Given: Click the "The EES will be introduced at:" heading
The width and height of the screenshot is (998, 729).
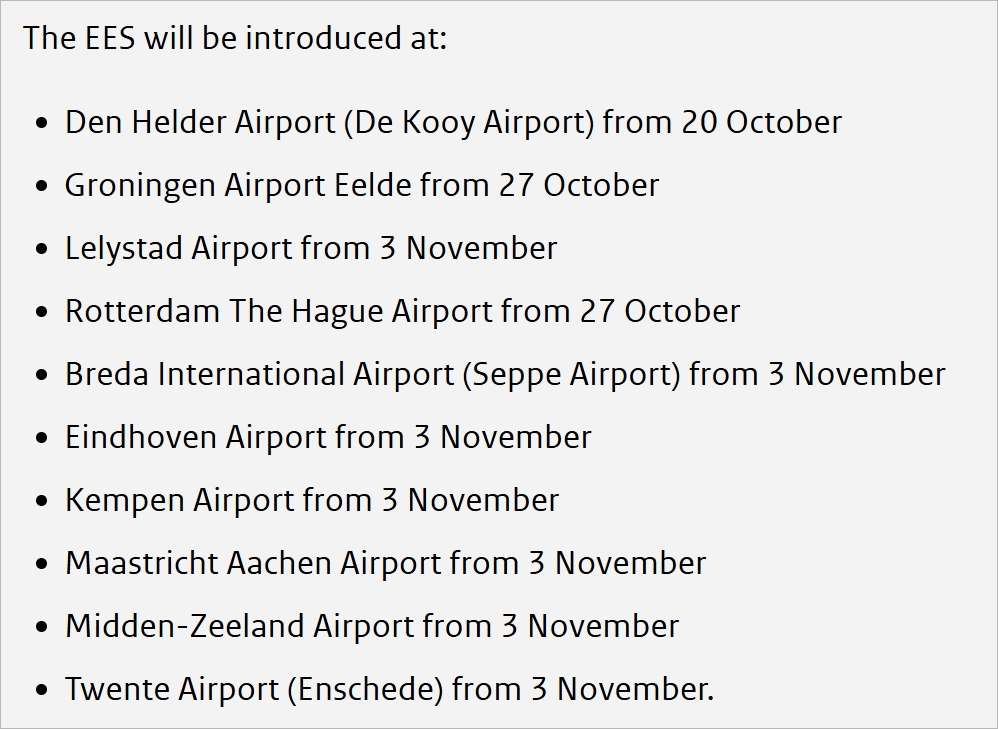Looking at the screenshot, I should click(235, 39).
